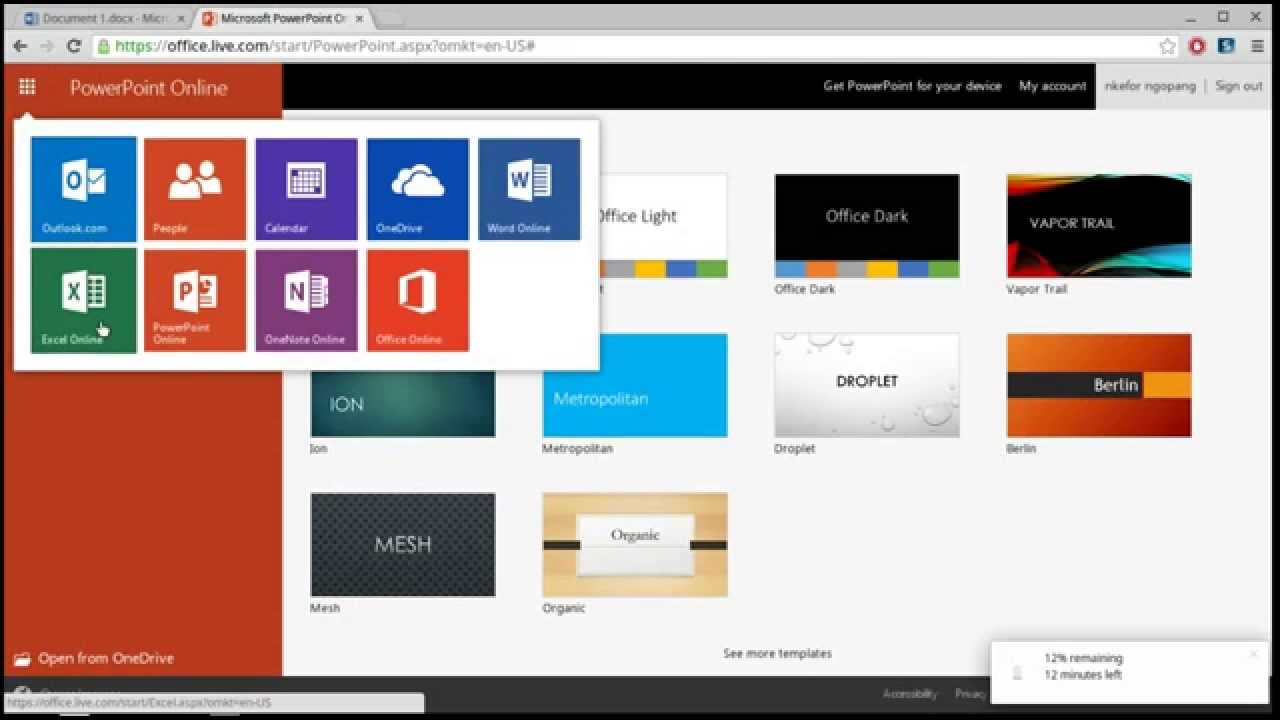Open the Outlook.com tile
The height and width of the screenshot is (720, 1280).
point(84,189)
